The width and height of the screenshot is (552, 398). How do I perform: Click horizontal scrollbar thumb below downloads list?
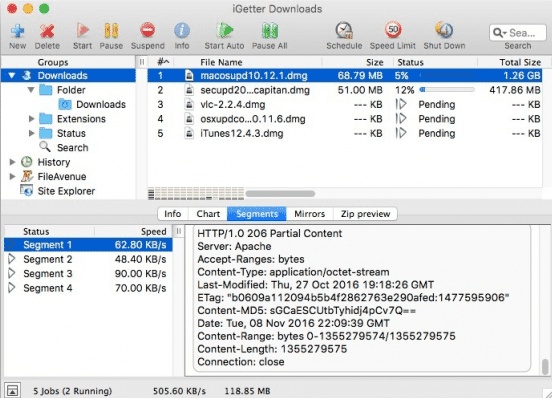click(x=280, y=194)
